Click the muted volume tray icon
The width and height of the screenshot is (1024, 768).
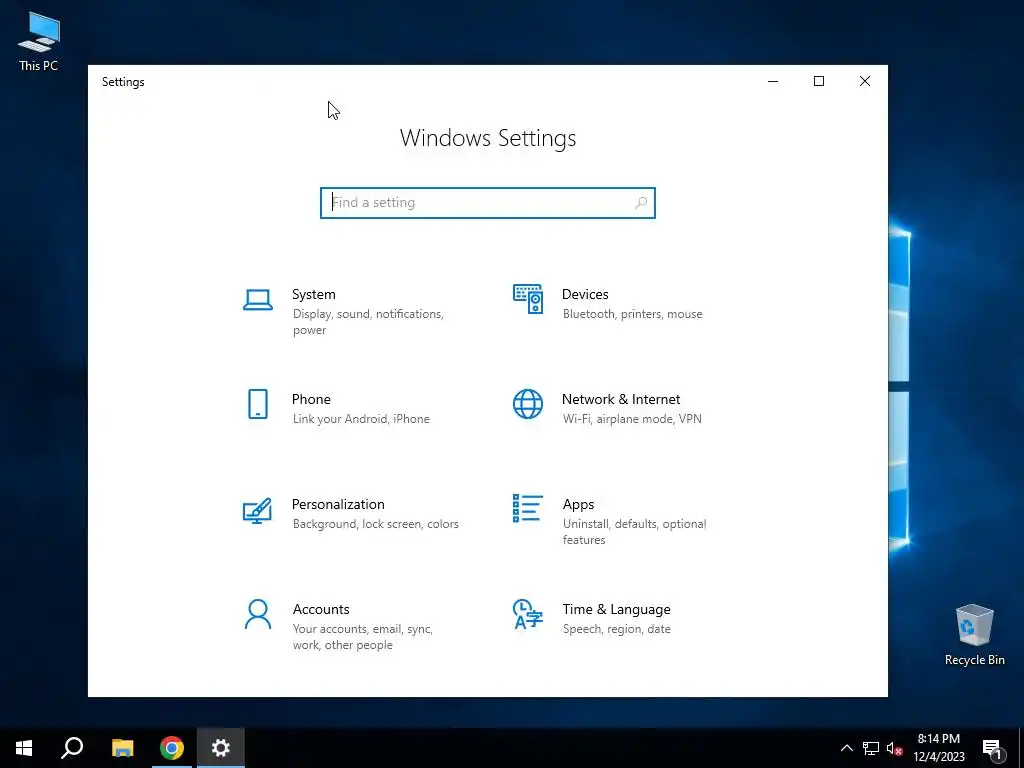click(x=895, y=748)
